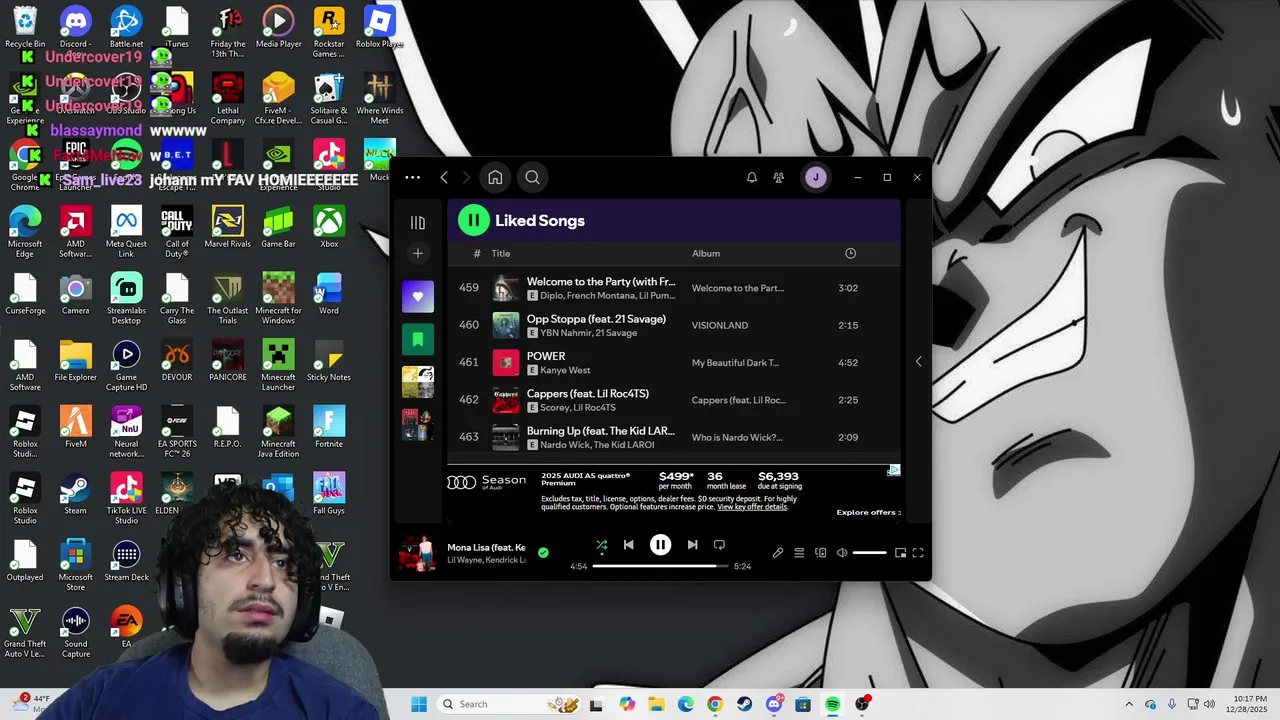Viewport: 1280px width, 720px height.
Task: Open Mona Lisa now playing title
Action: click(486, 547)
